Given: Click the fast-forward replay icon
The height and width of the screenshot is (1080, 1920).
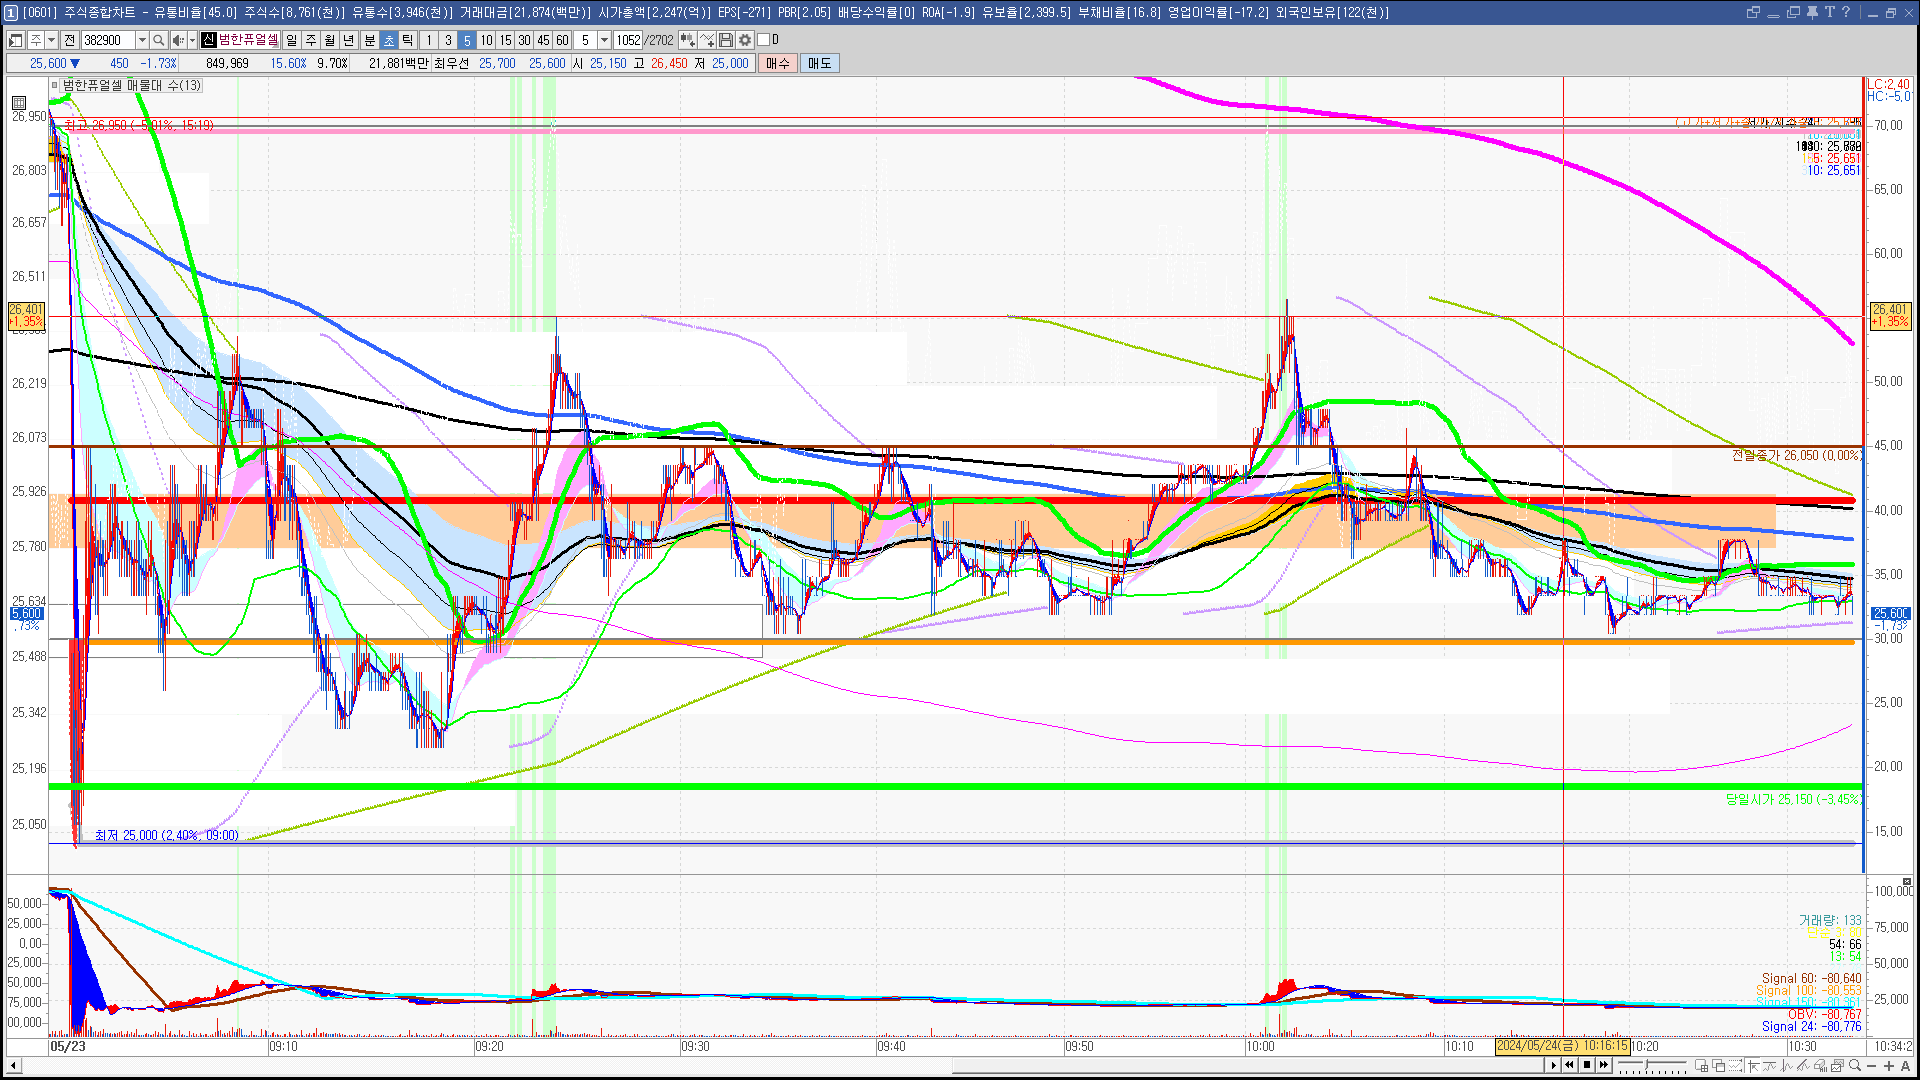Looking at the screenshot, I should (1604, 1065).
